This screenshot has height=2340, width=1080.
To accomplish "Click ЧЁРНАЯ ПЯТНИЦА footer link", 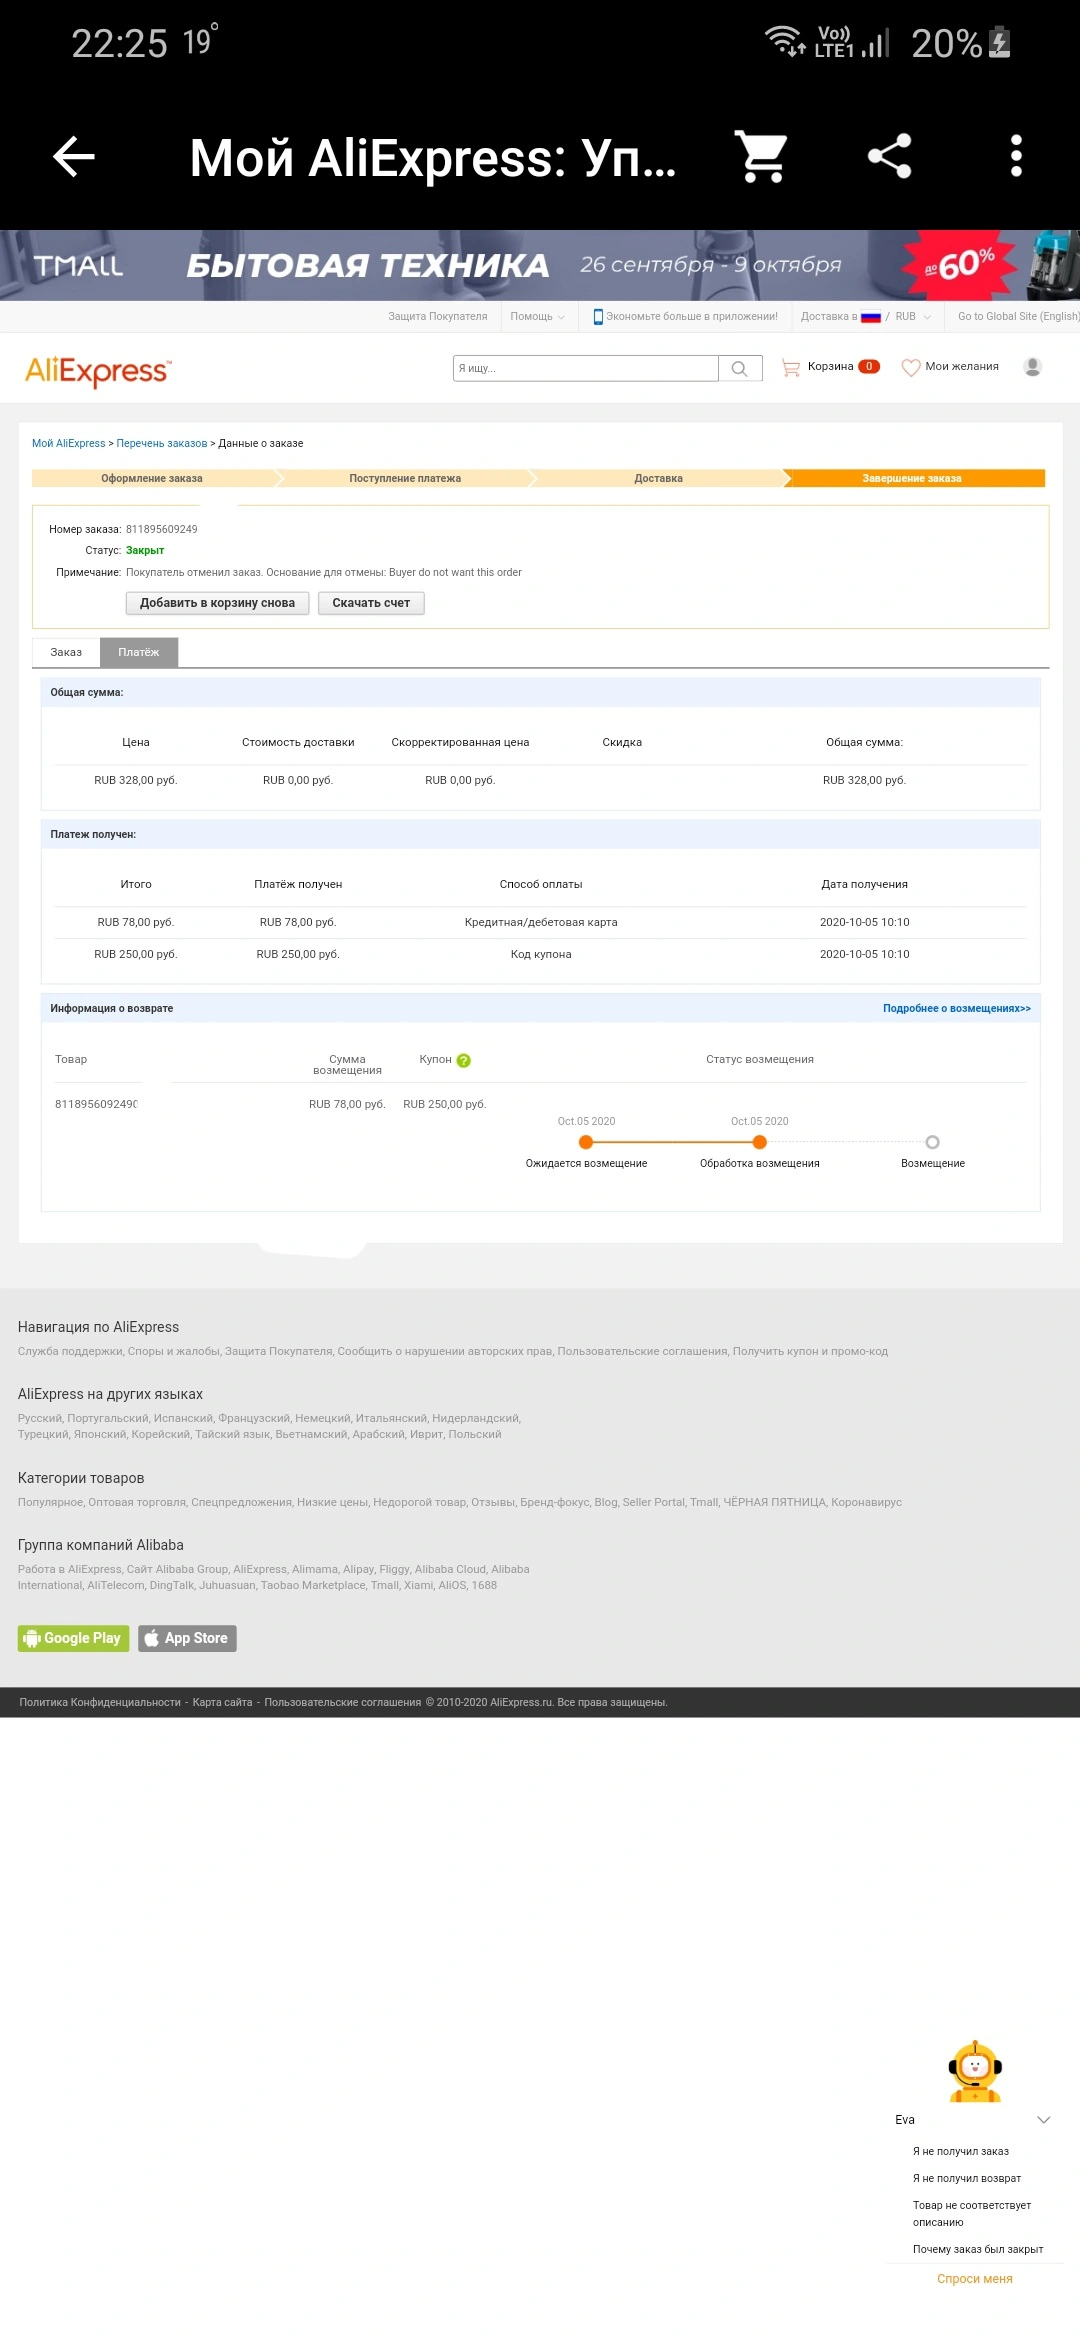I will (775, 1502).
